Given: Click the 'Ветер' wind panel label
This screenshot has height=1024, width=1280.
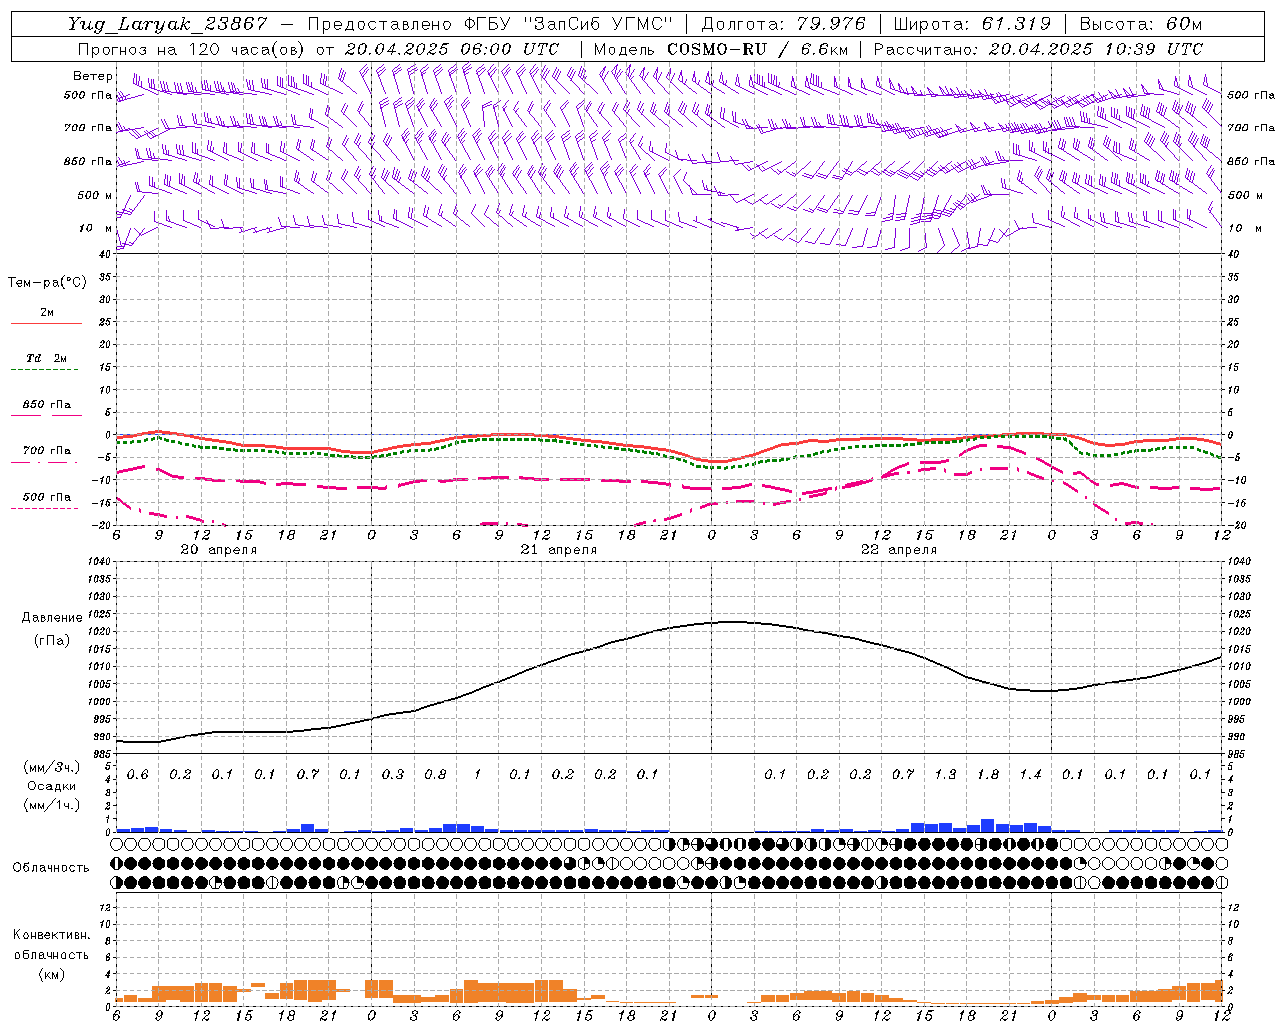Looking at the screenshot, I should click(93, 76).
